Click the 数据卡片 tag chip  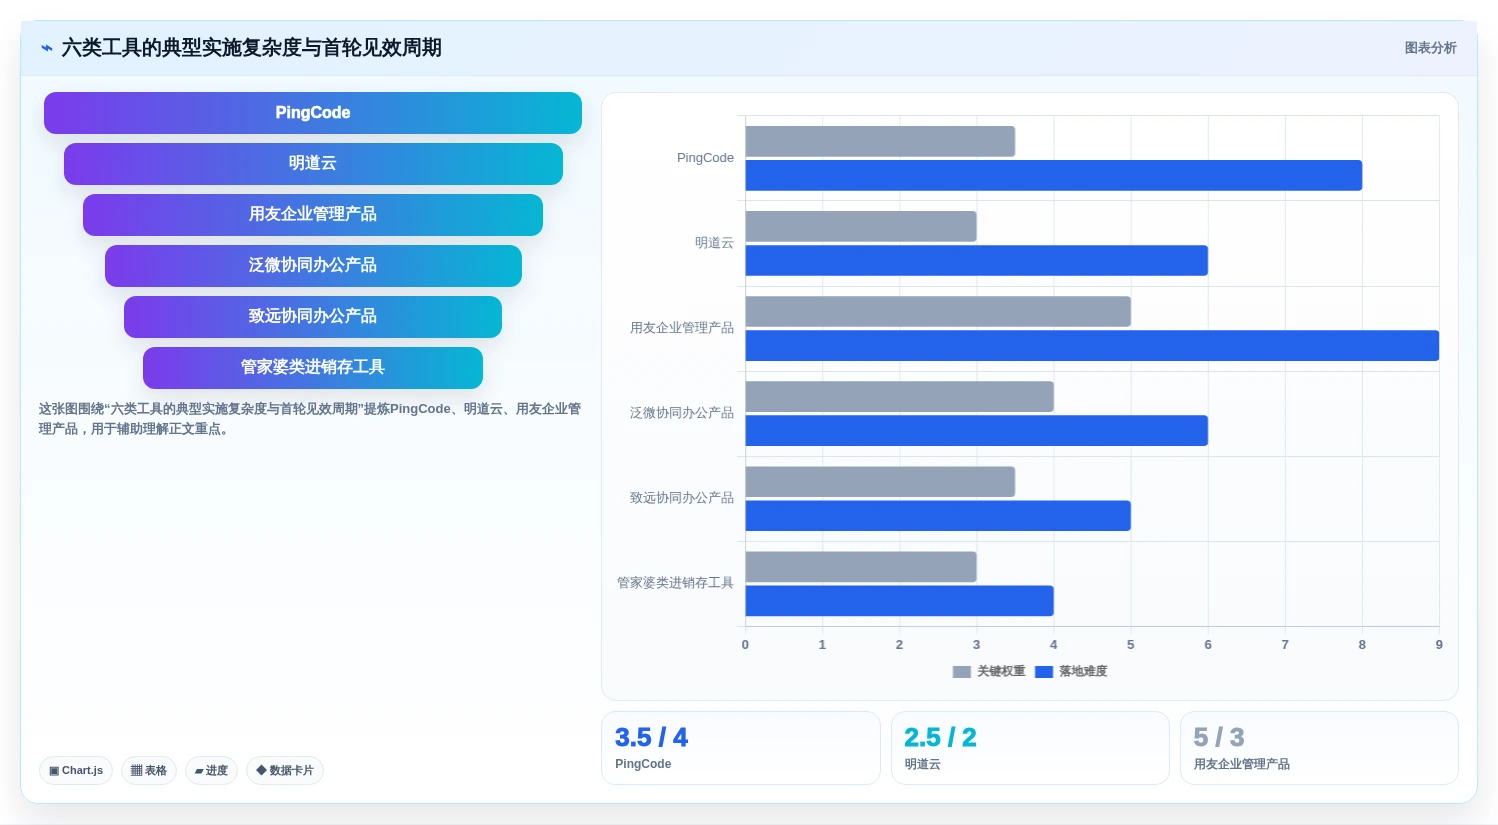(285, 770)
